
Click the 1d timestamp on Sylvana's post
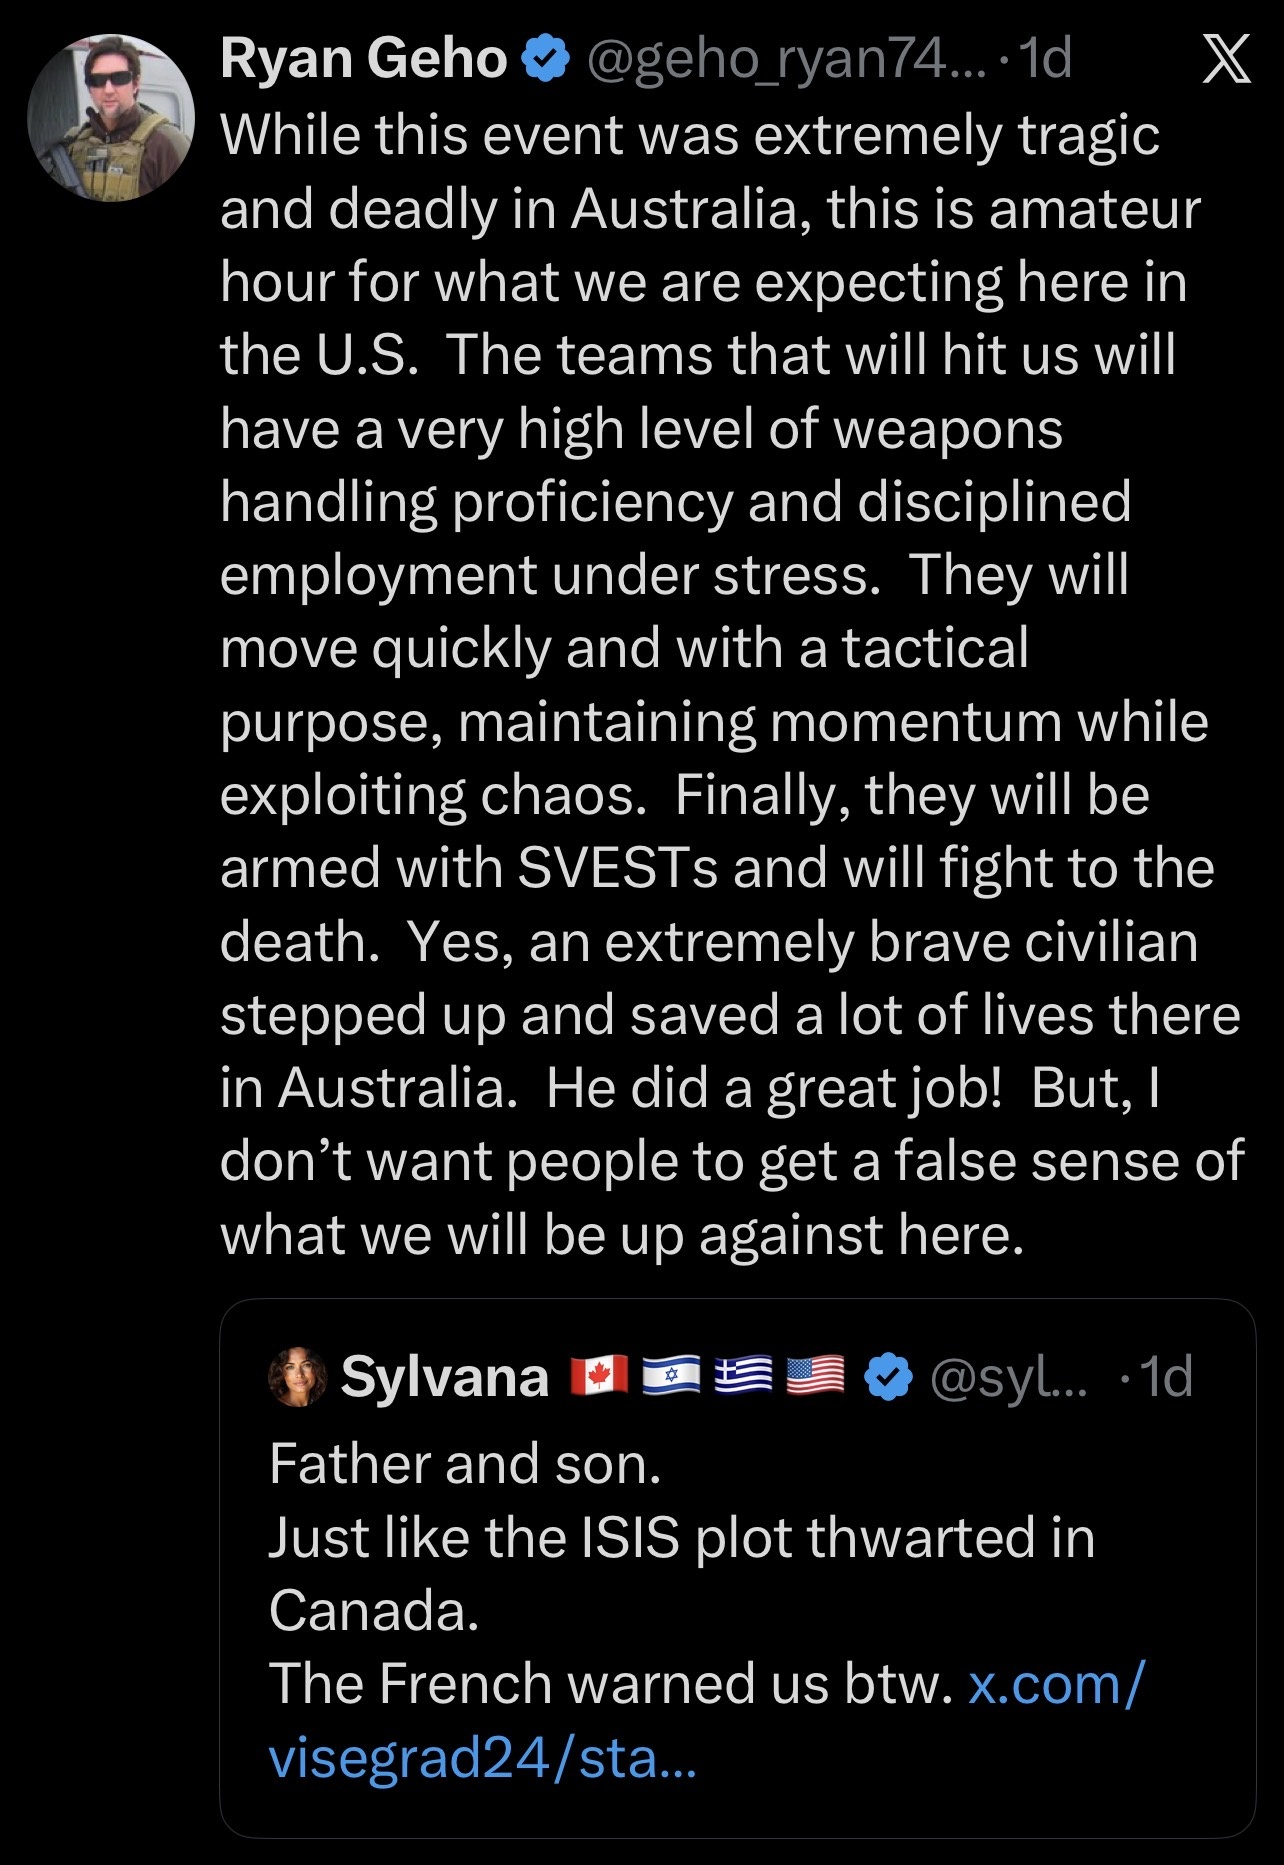point(1167,1377)
